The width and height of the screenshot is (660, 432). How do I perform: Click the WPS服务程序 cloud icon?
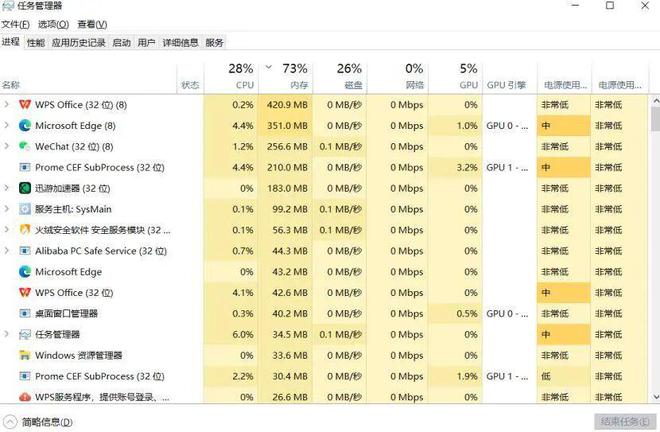coord(25,397)
